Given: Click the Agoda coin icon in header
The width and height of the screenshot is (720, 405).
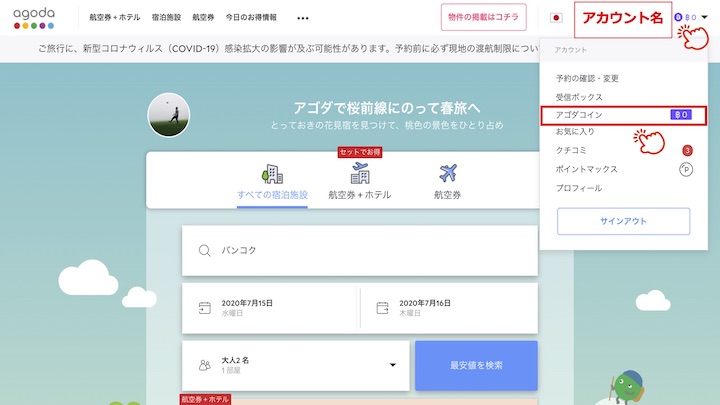Looking at the screenshot, I should point(678,17).
